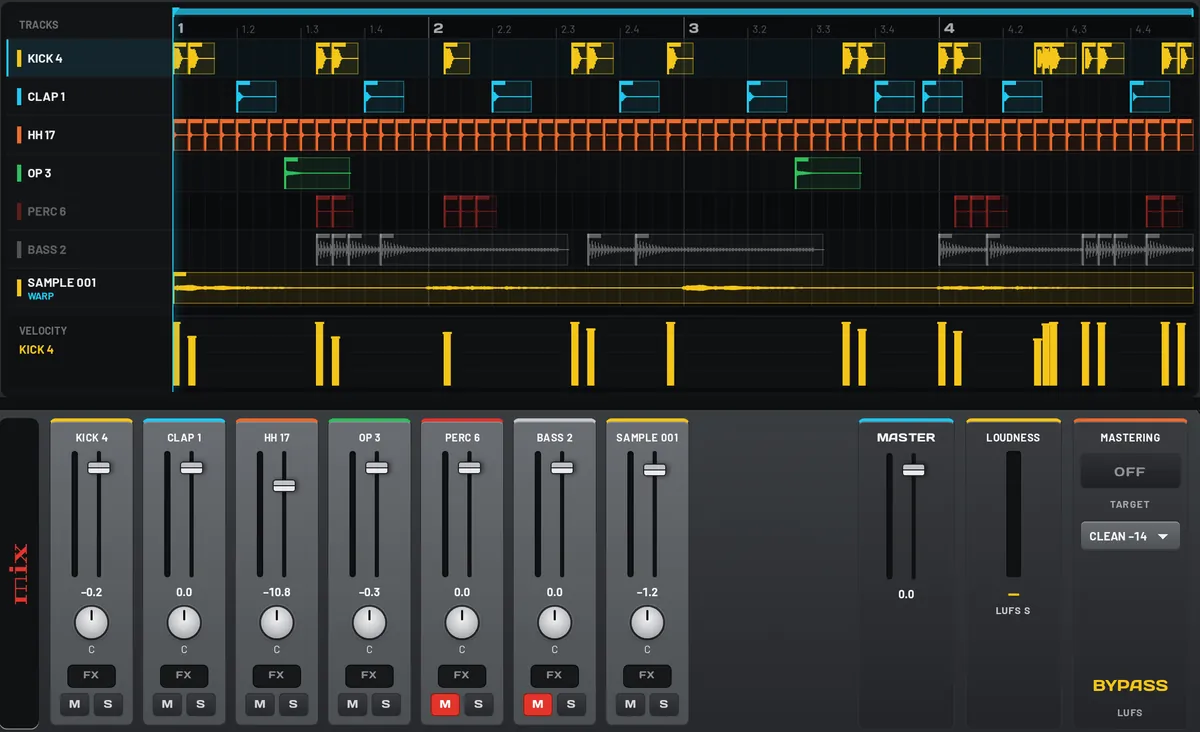Click the vertical mix panel label
The height and width of the screenshot is (732, 1200).
pos(20,573)
